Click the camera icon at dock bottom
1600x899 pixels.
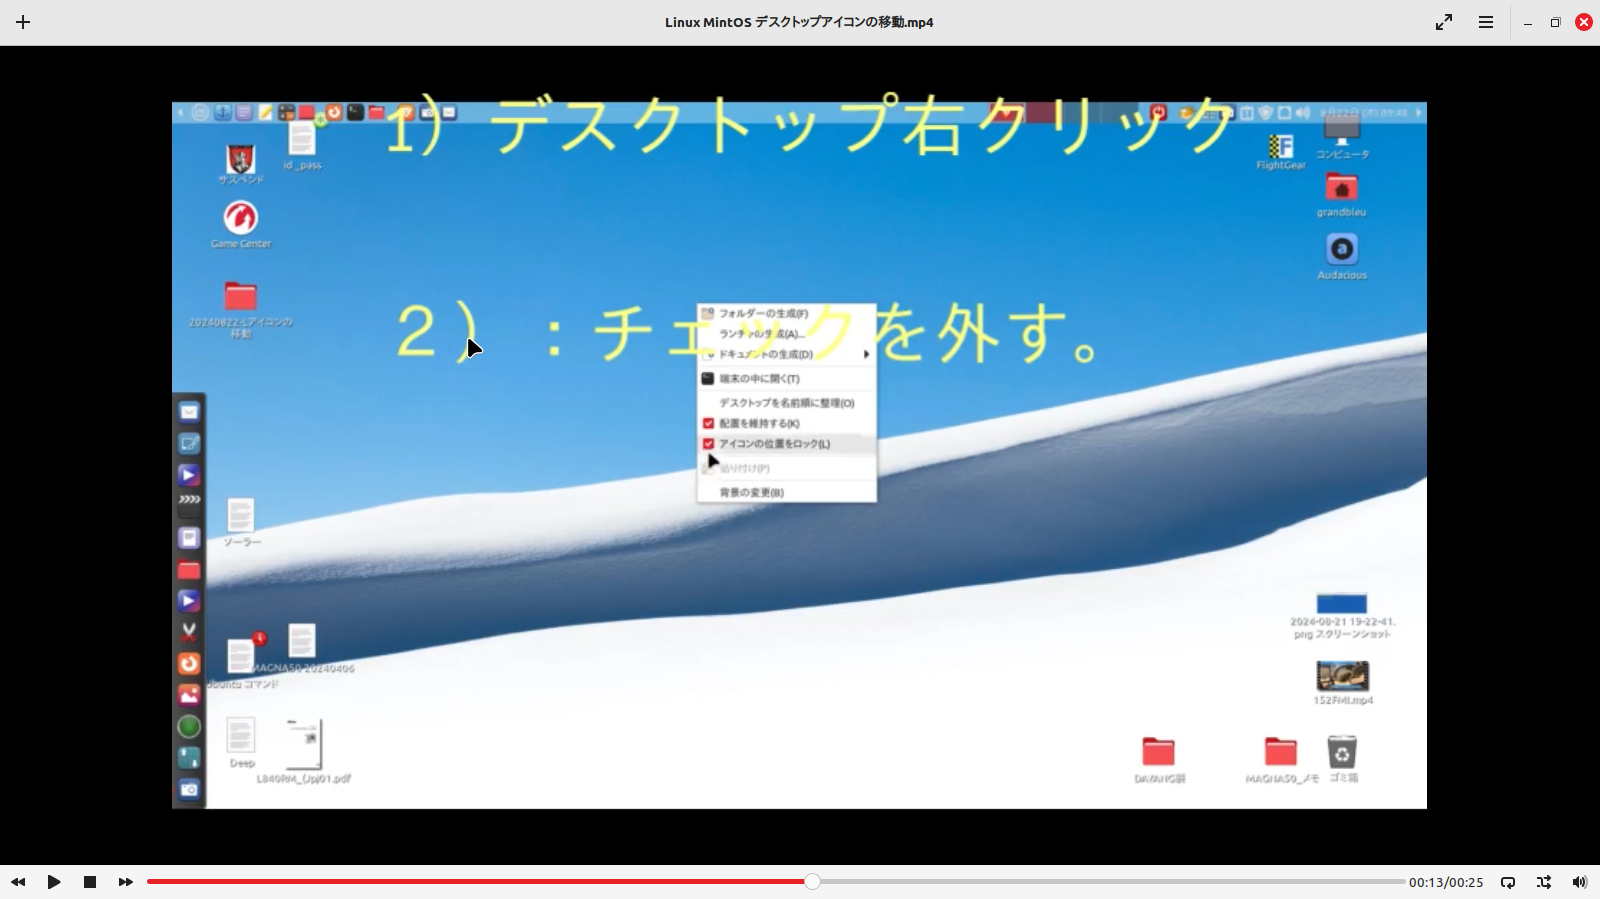[189, 789]
